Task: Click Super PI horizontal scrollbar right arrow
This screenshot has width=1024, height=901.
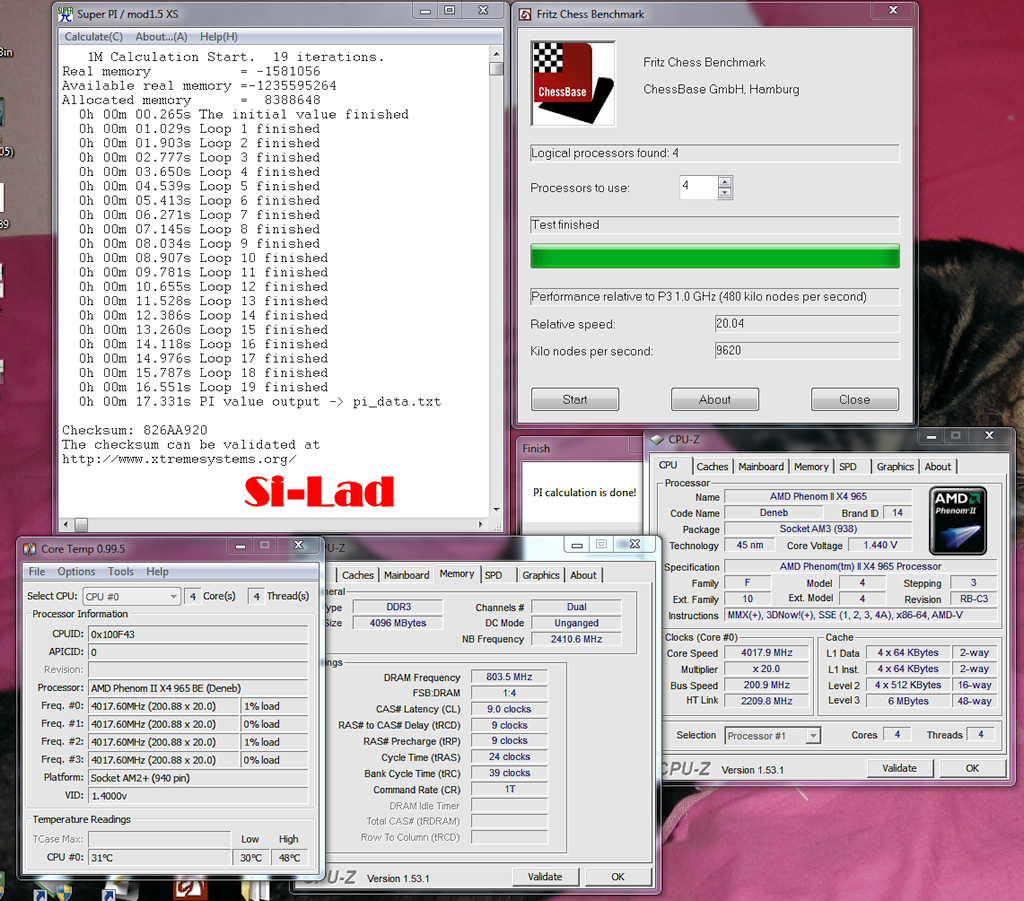Action: click(x=481, y=524)
